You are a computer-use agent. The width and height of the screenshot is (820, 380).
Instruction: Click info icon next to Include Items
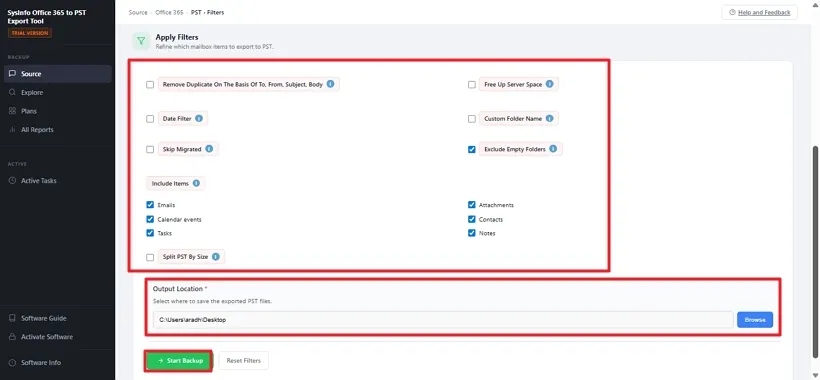tap(196, 183)
